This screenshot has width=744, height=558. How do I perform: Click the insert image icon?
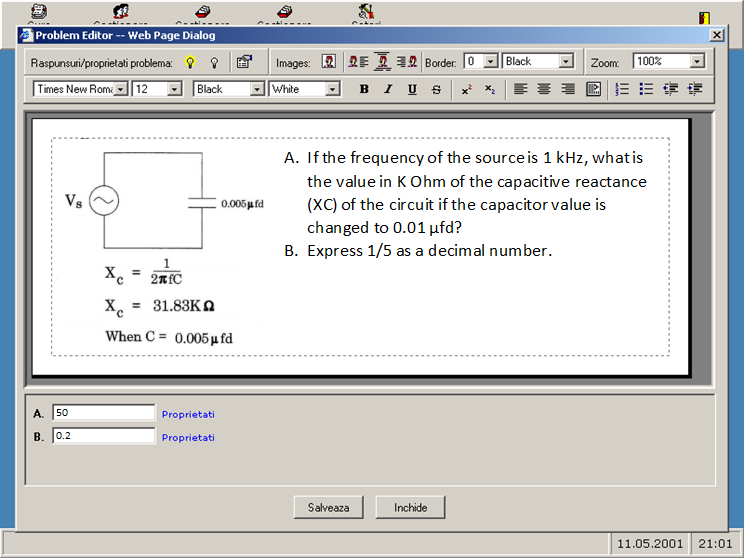point(328,62)
